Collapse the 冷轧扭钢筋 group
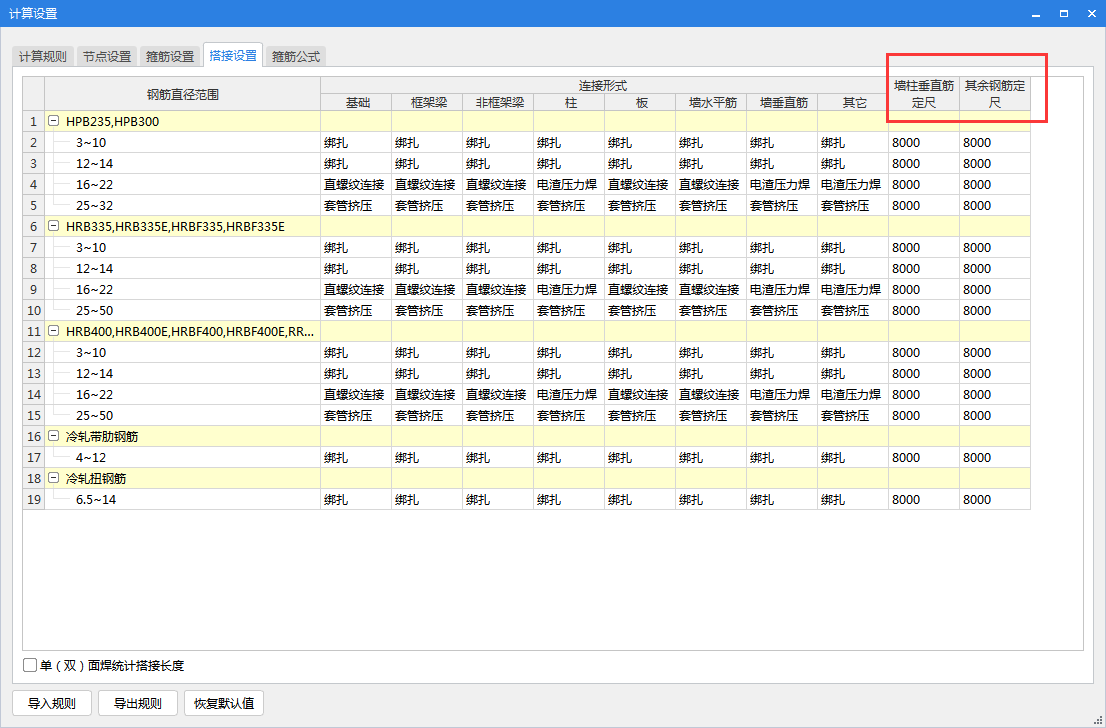Screen dimensions: 1106x728 point(53,478)
